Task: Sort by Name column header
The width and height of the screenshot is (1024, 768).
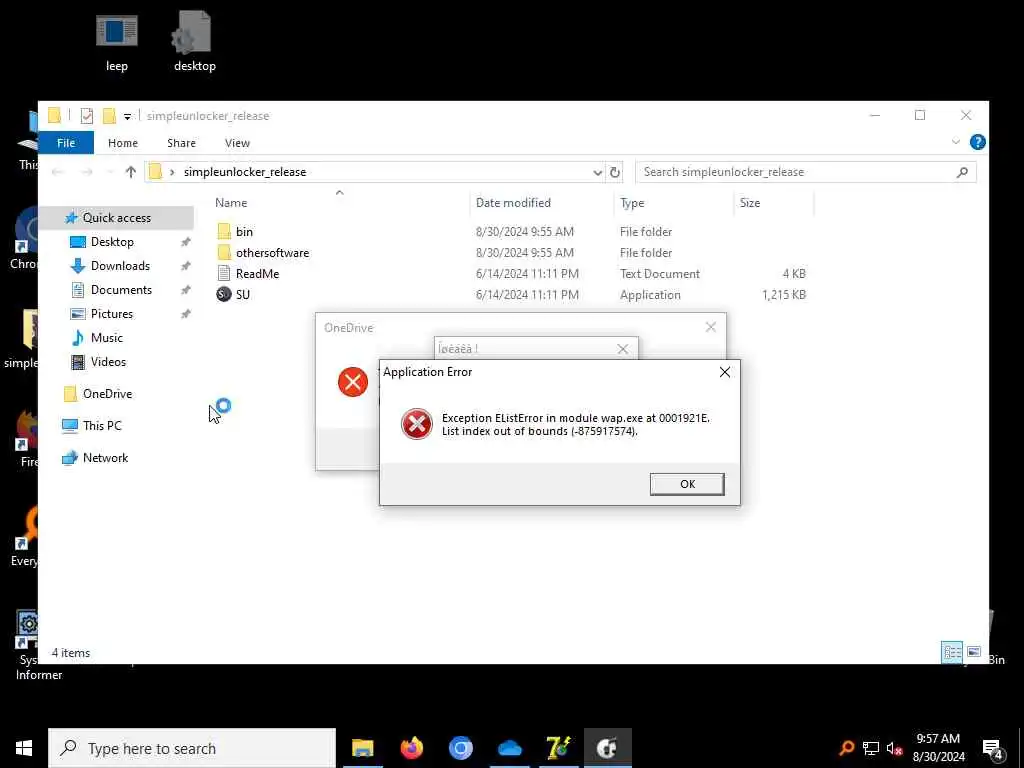Action: pos(231,202)
